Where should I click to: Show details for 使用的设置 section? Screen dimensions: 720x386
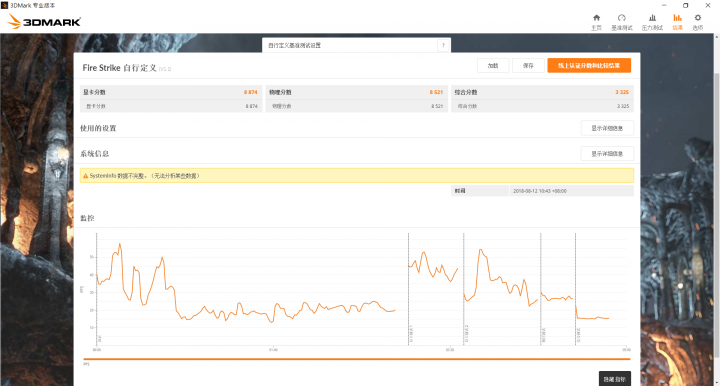pos(607,128)
